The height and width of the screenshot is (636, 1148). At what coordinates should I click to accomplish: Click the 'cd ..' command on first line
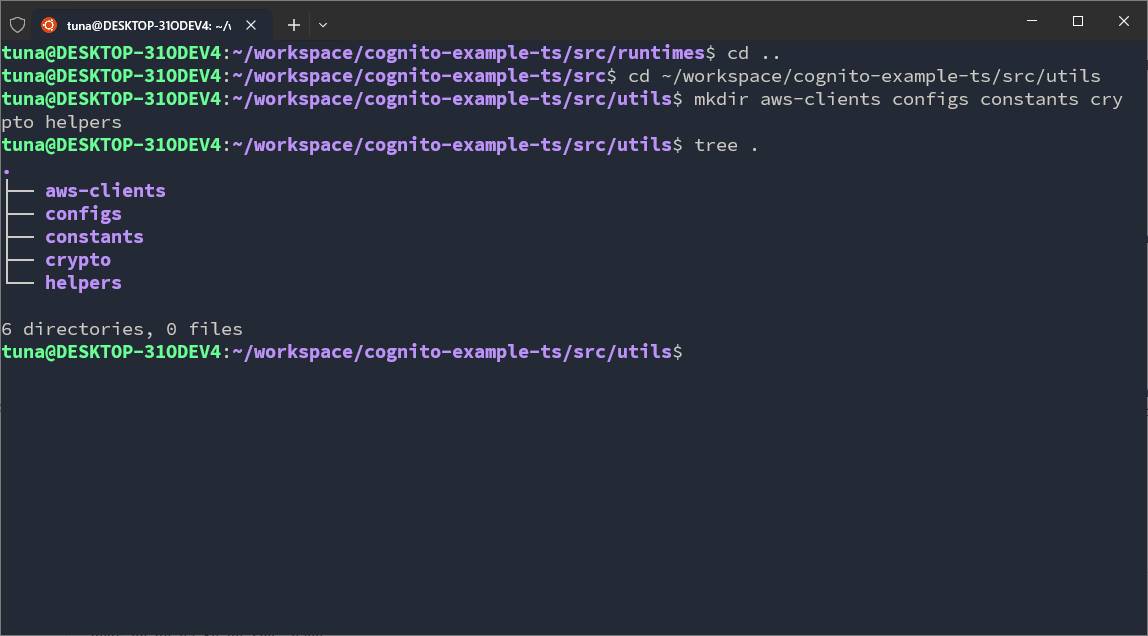(x=753, y=53)
